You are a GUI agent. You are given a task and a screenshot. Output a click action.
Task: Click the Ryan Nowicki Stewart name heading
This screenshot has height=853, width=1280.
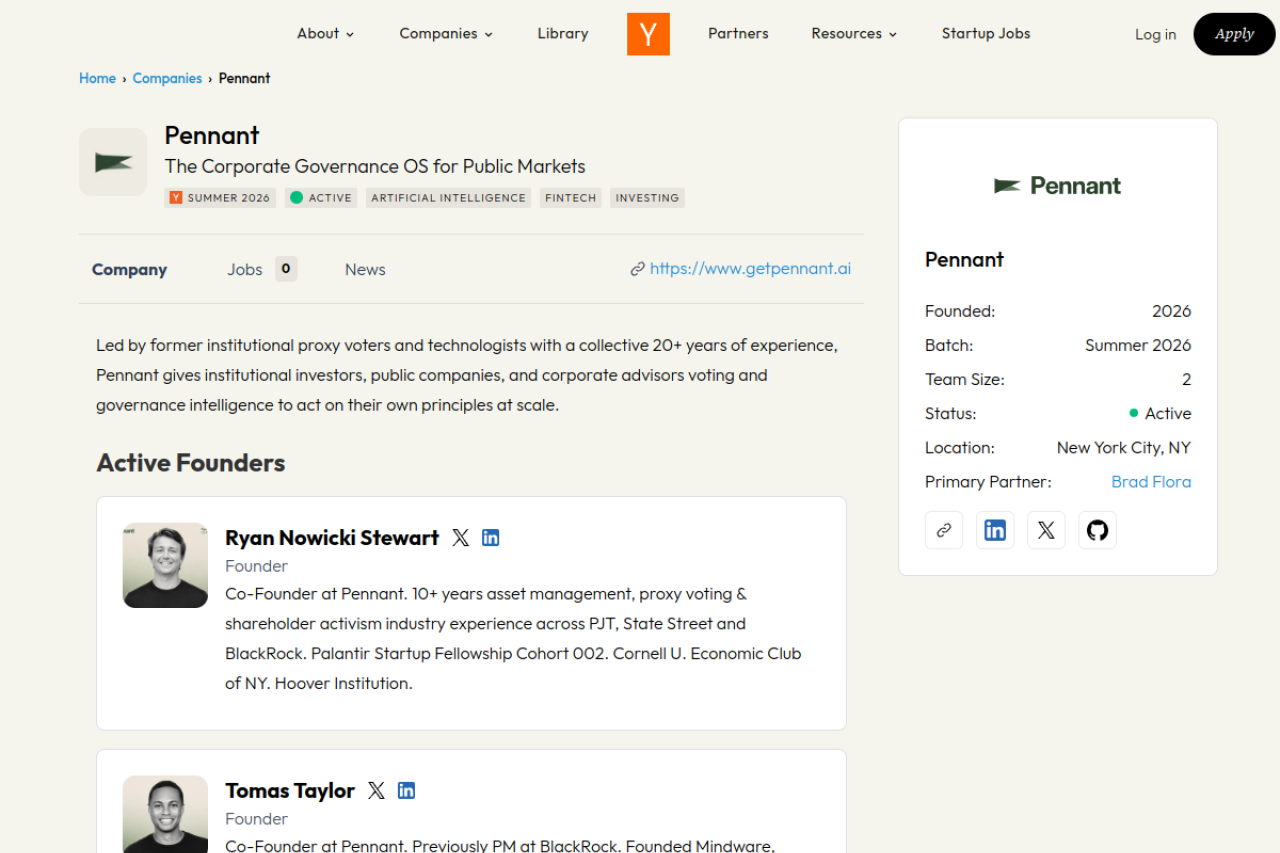tap(332, 538)
